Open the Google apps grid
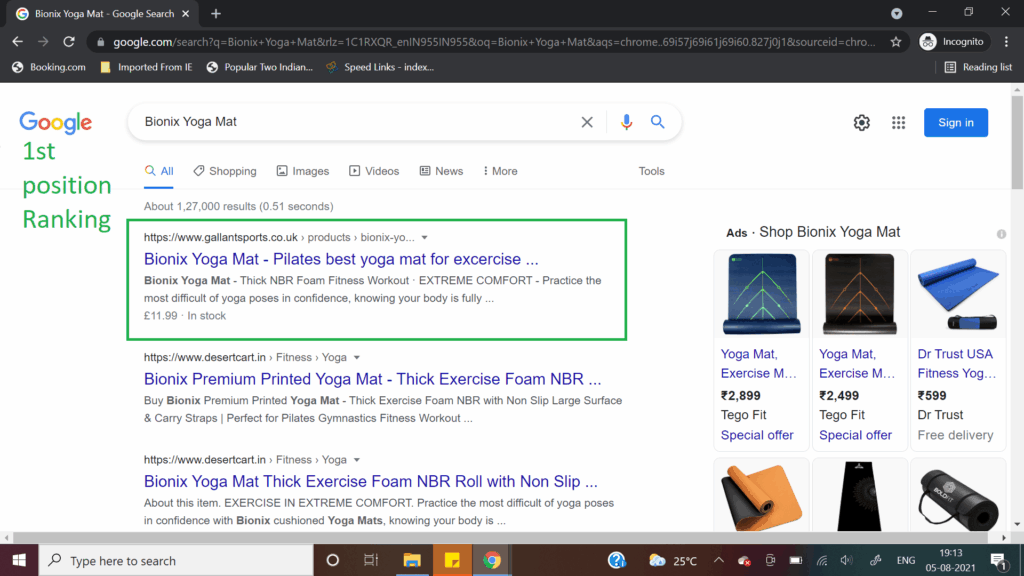This screenshot has height=576, width=1024. [899, 123]
